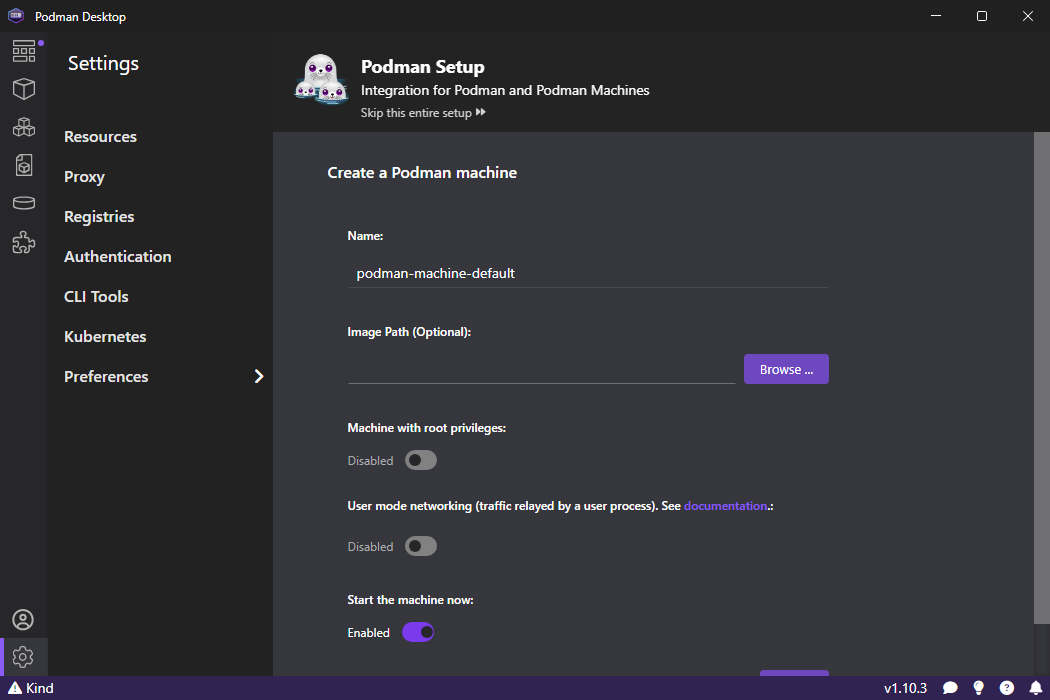
Task: Open the Images icon in sidebar
Action: (x=24, y=165)
